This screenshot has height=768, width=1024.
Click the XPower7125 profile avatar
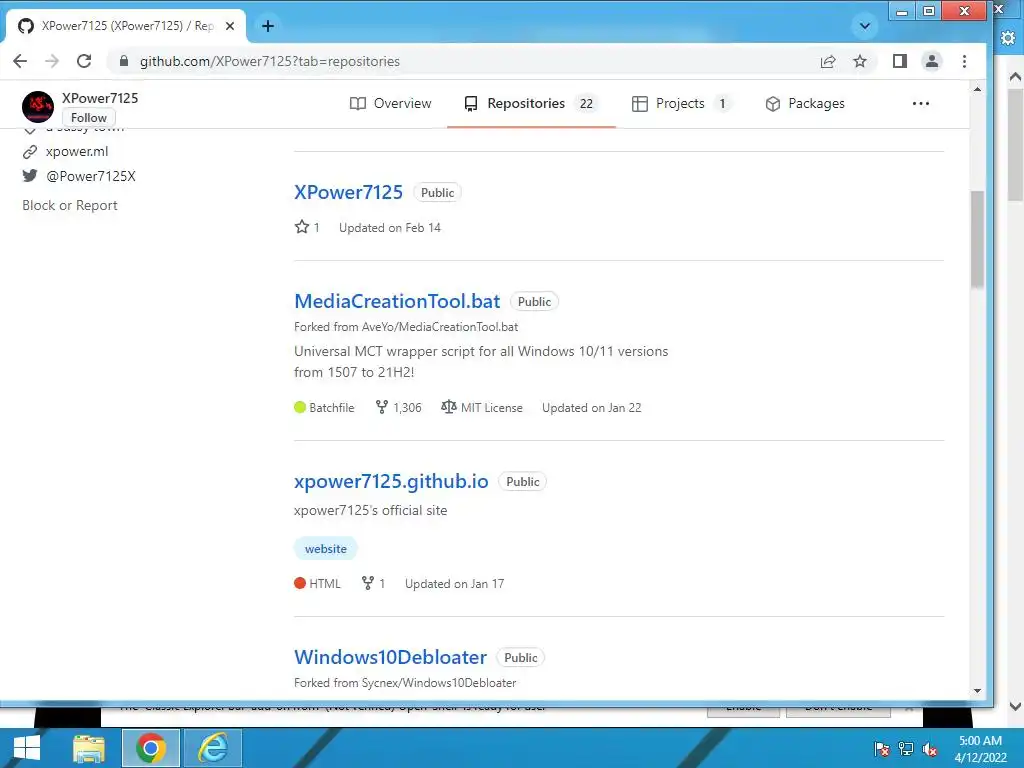coord(38,107)
